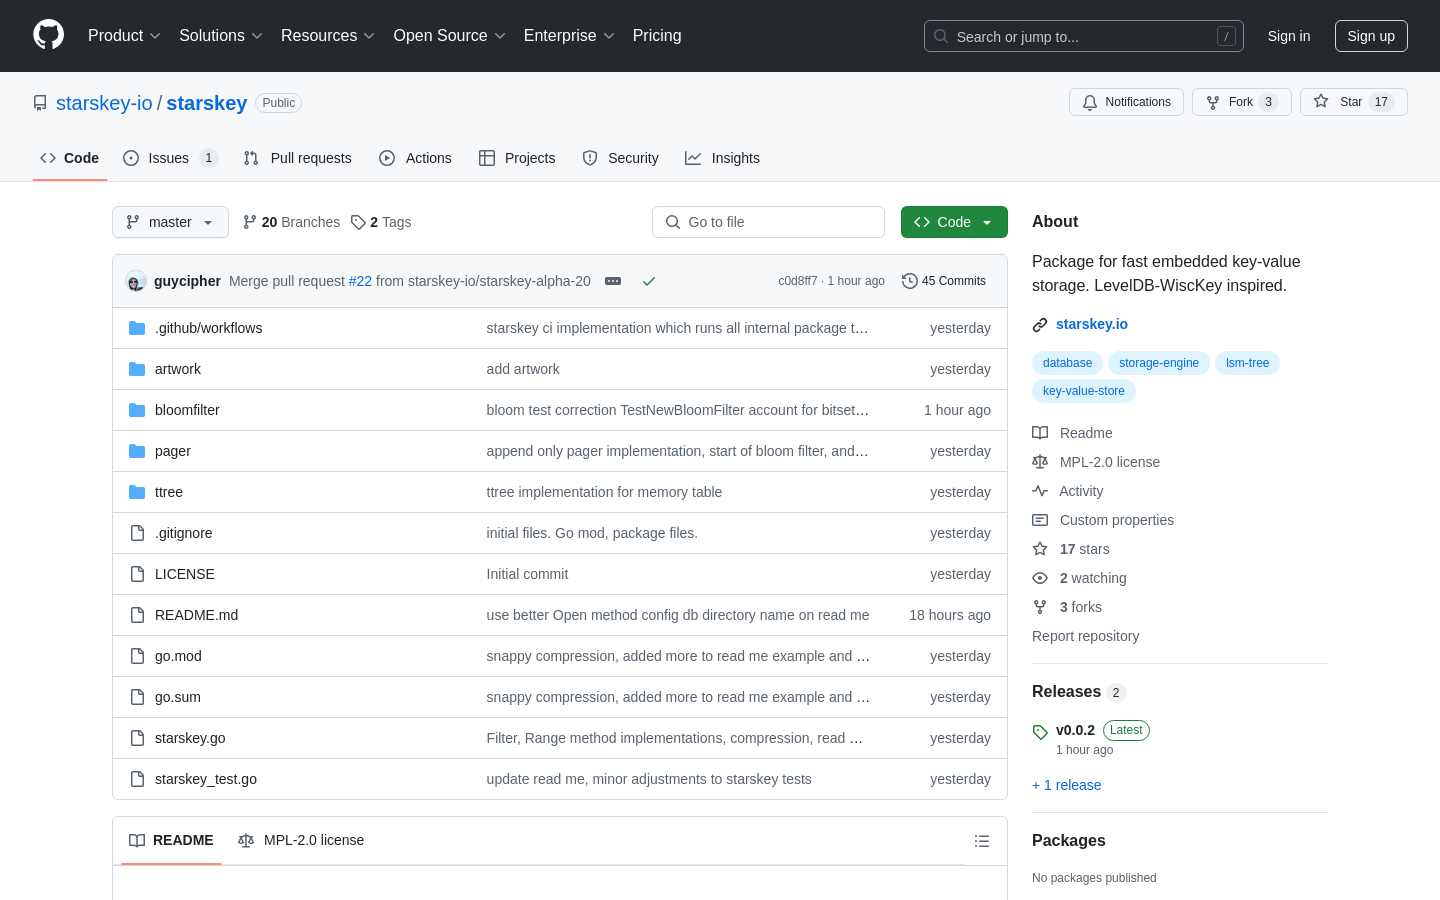Expand the green Code button dropdown
Screen dimensions: 1440x900
[x=954, y=222]
